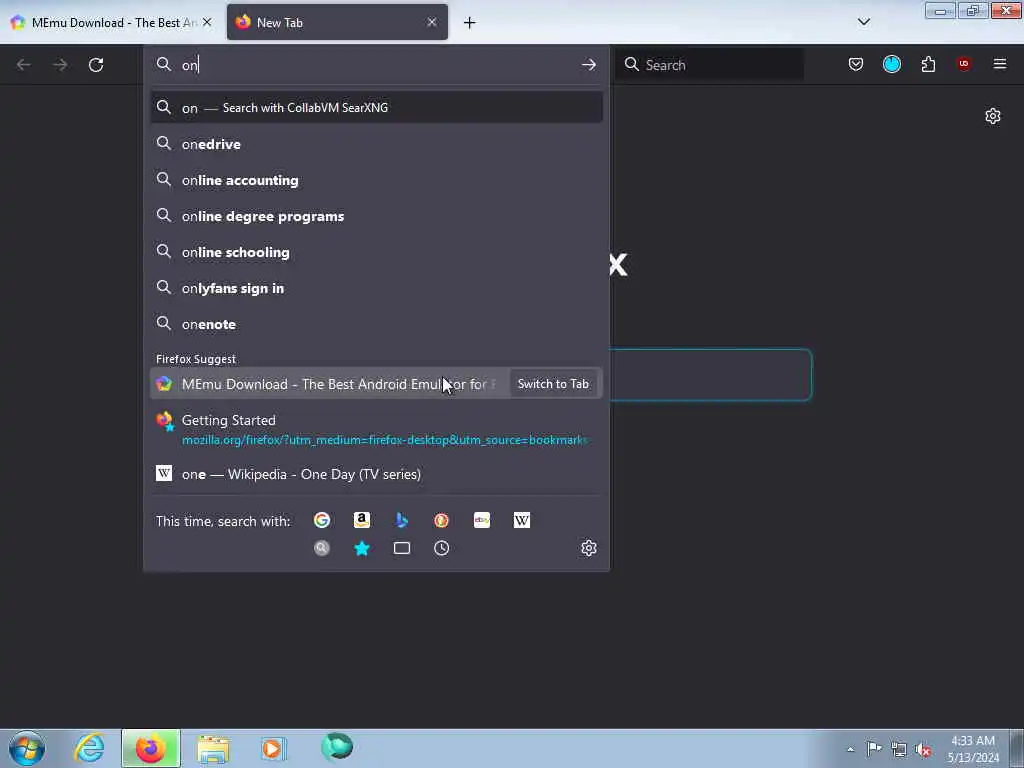The width and height of the screenshot is (1024, 768).
Task: Open Action Center flag icon
Action: pos(874,748)
